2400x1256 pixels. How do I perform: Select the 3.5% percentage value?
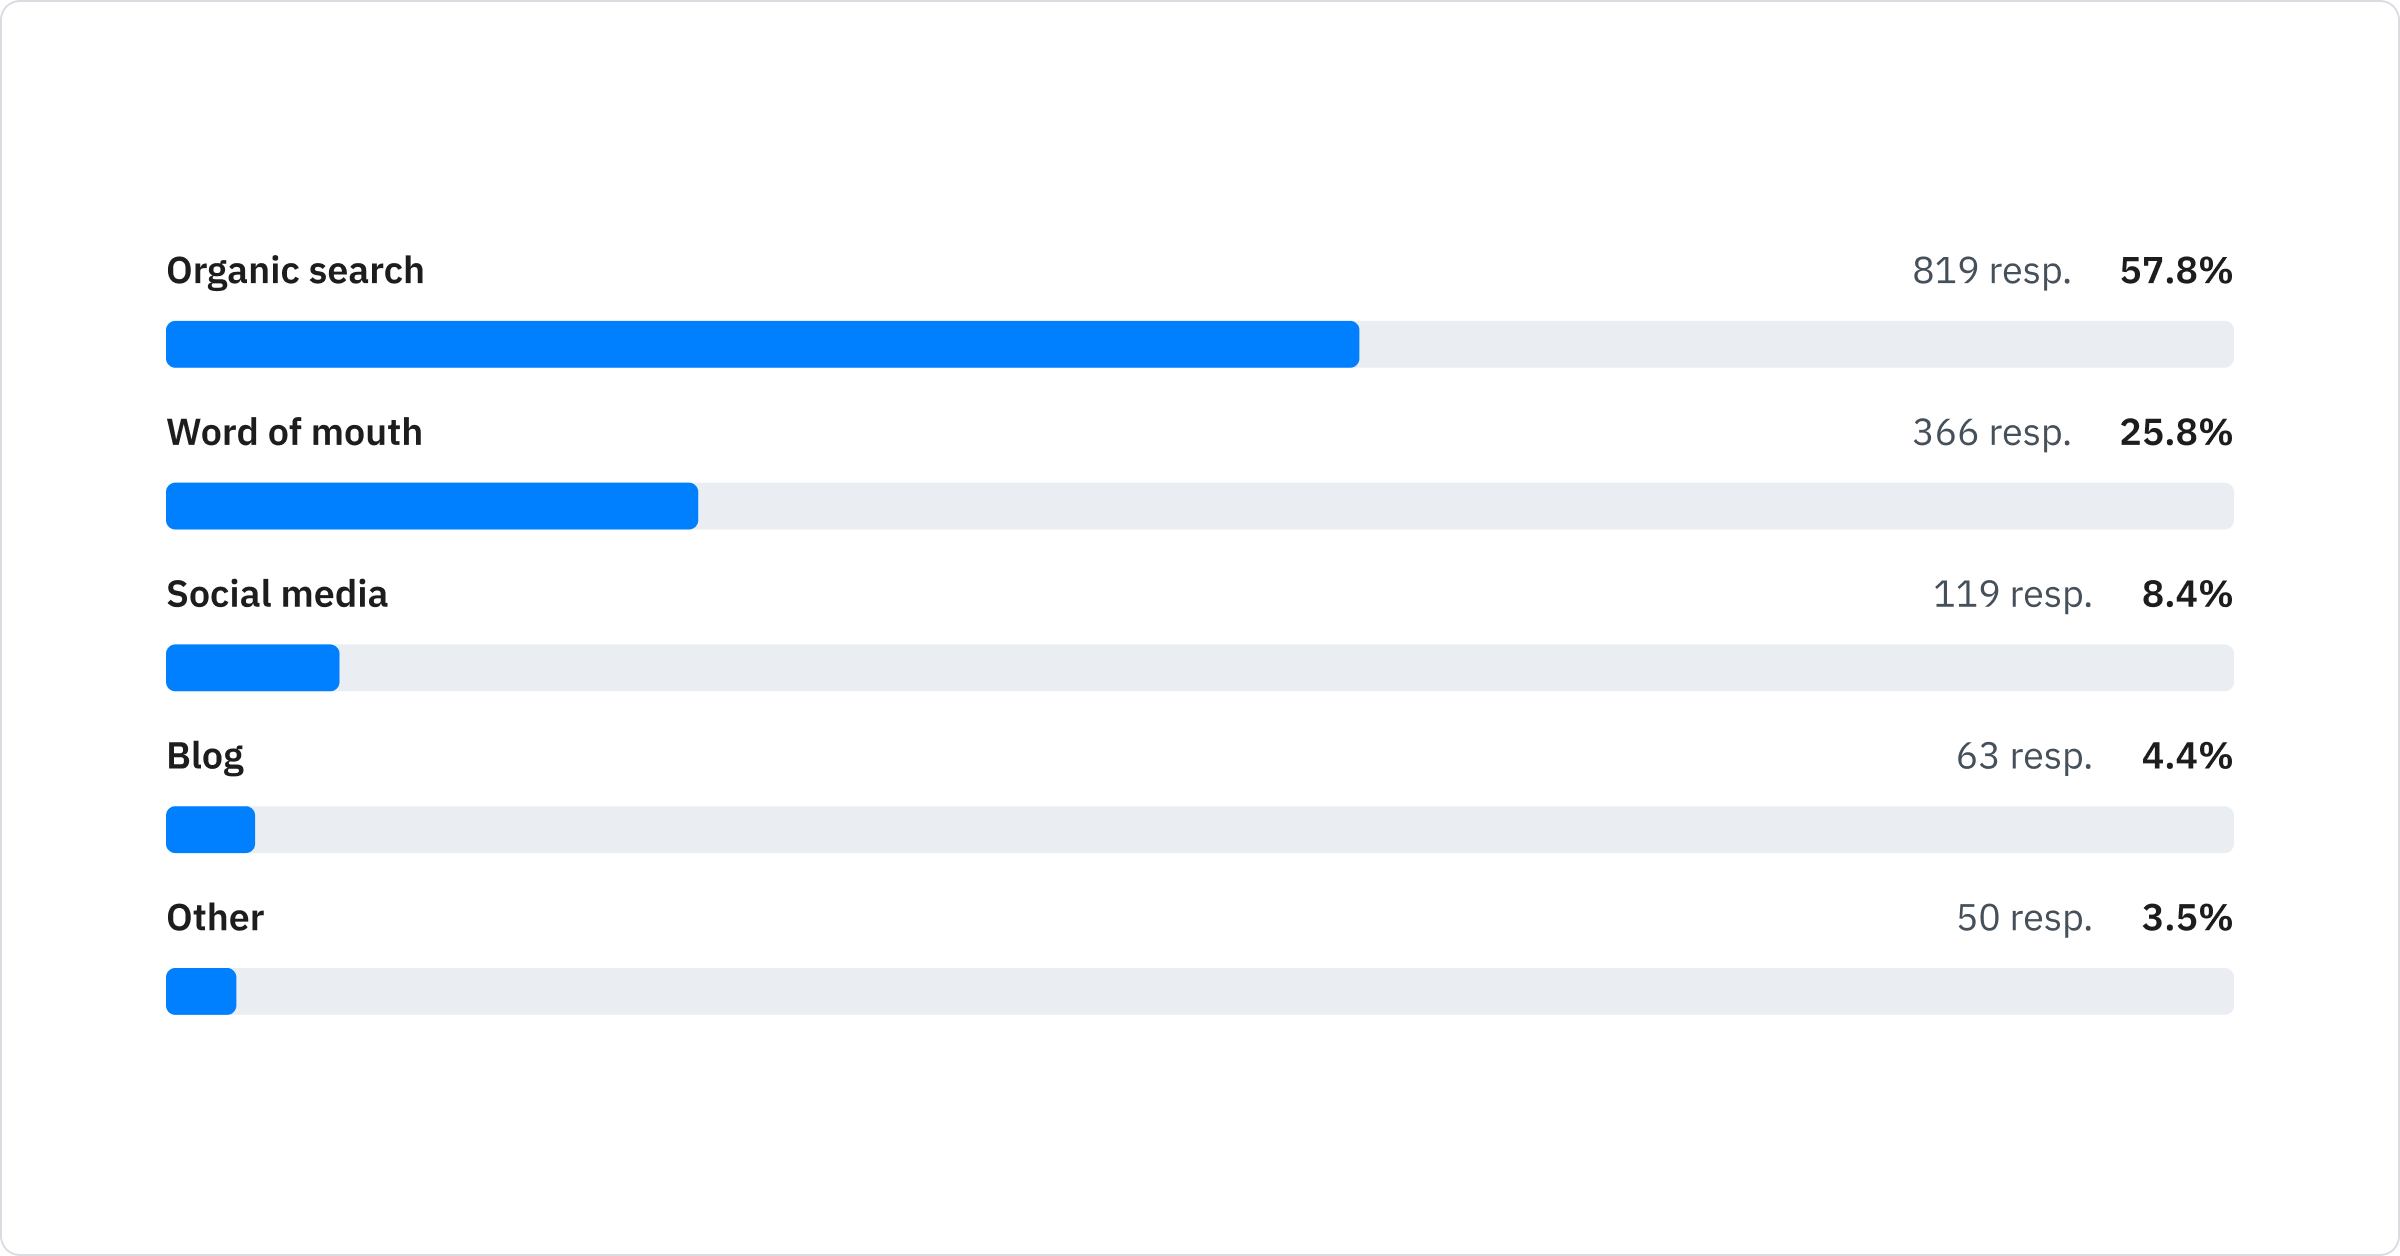(2187, 918)
